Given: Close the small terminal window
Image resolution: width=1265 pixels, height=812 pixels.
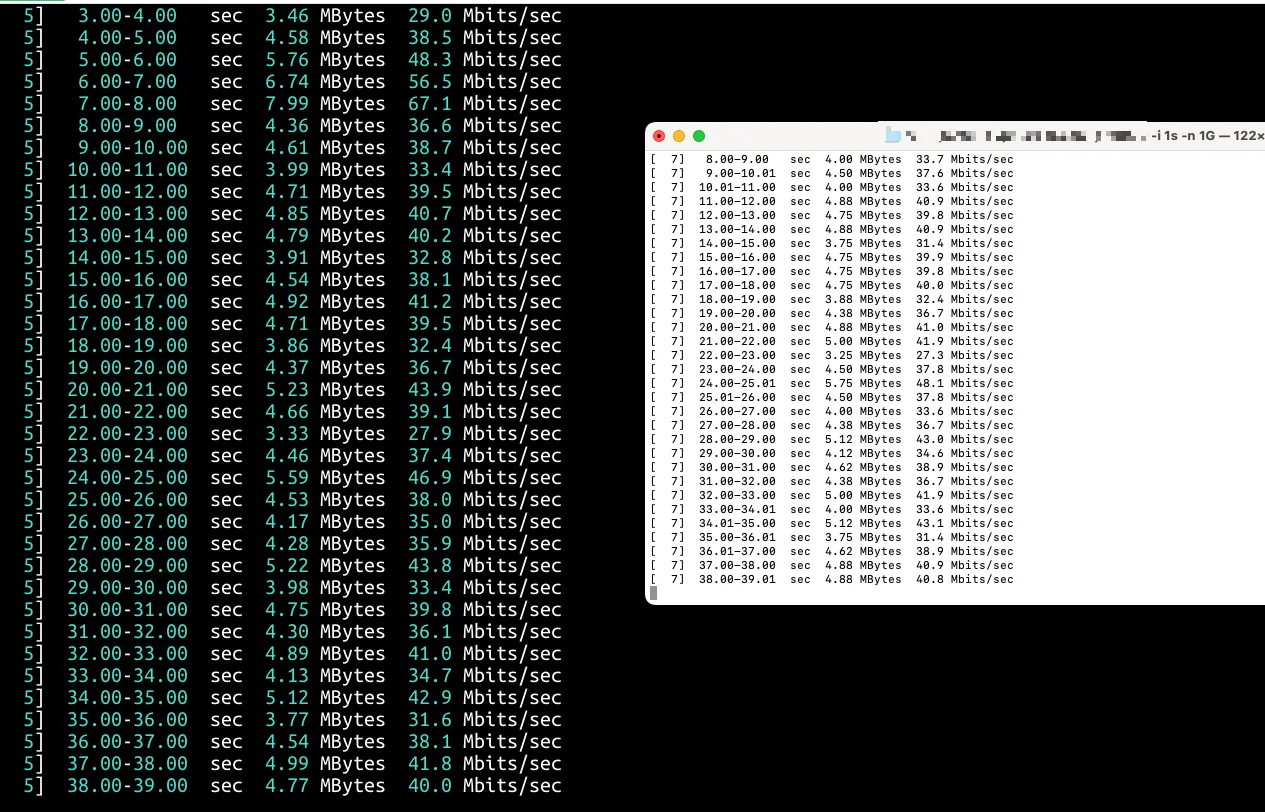Looking at the screenshot, I should point(659,136).
